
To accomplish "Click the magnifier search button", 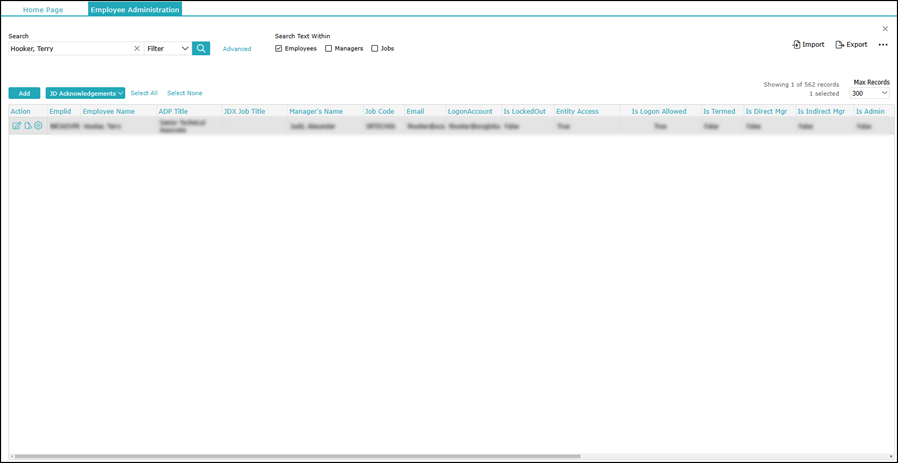I will tap(201, 48).
